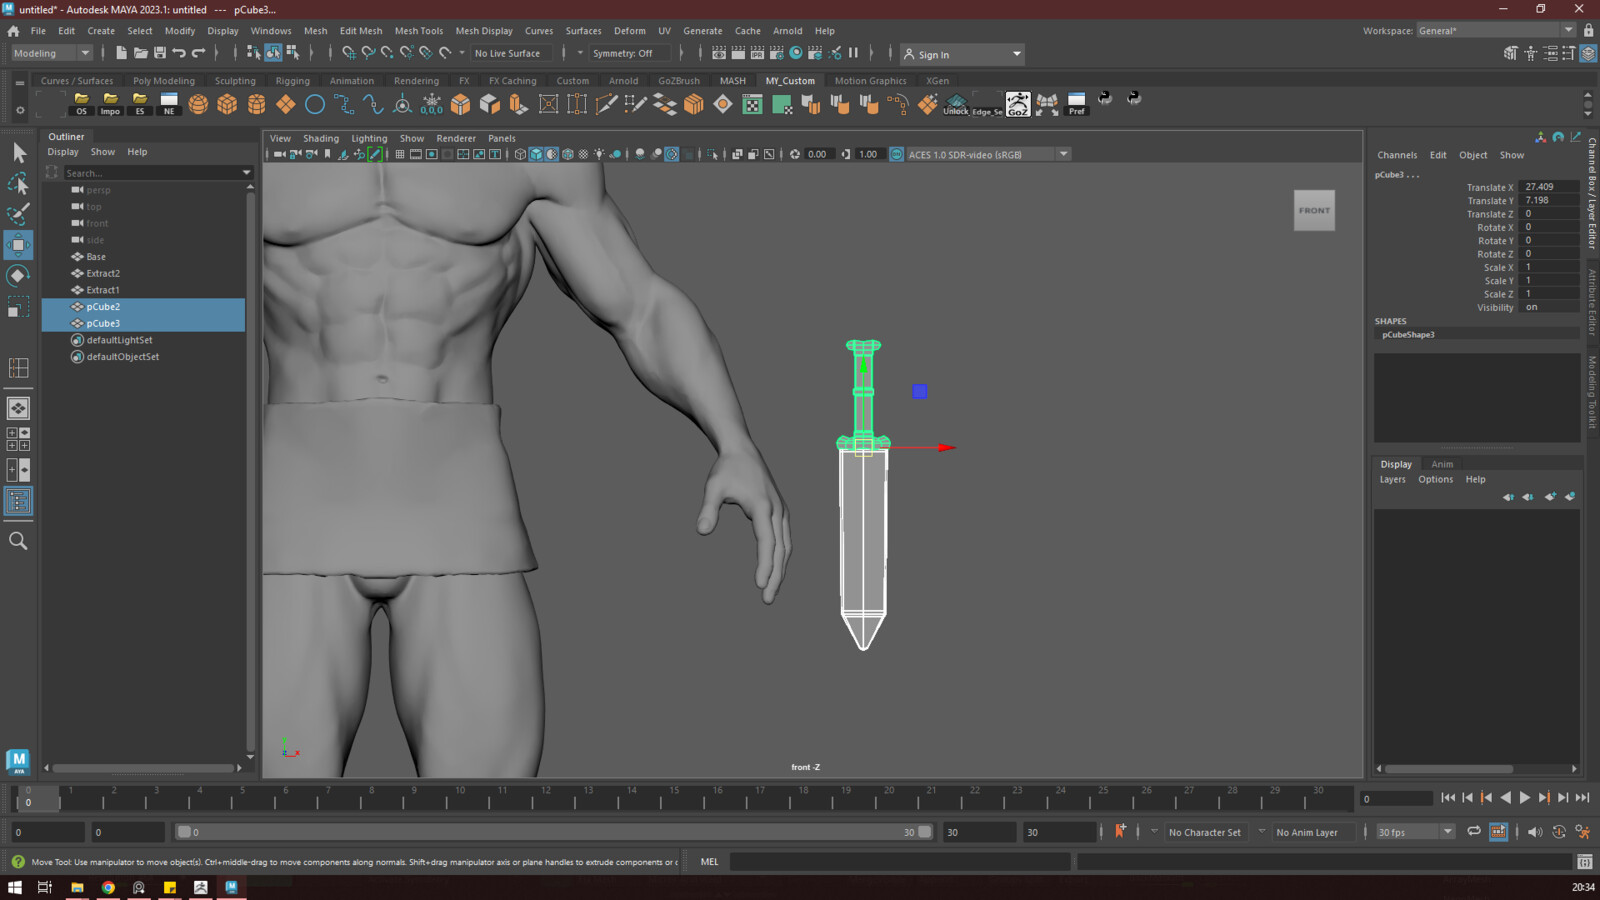Open the Modeling menu set dropdown
This screenshot has height=900, width=1600.
(51, 53)
